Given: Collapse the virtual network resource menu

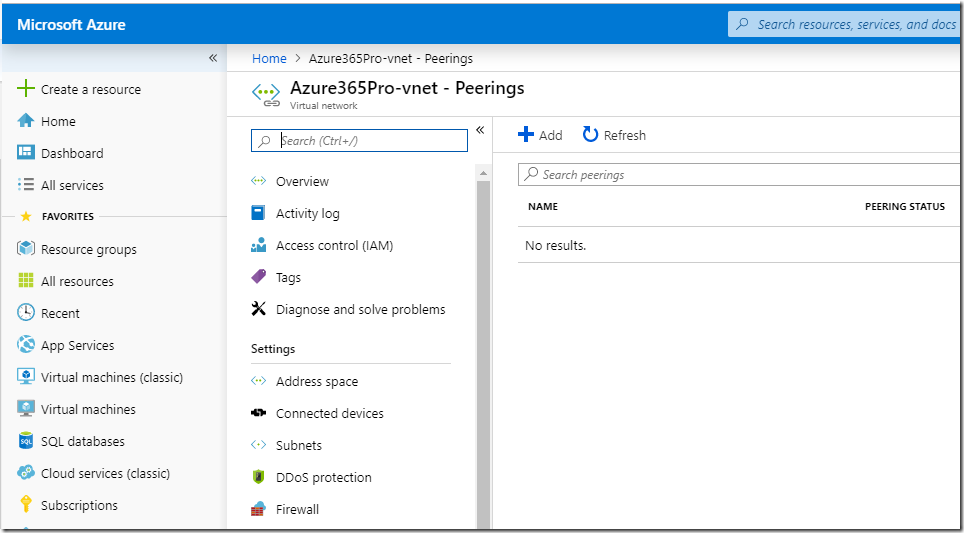Looking at the screenshot, I should point(480,130).
